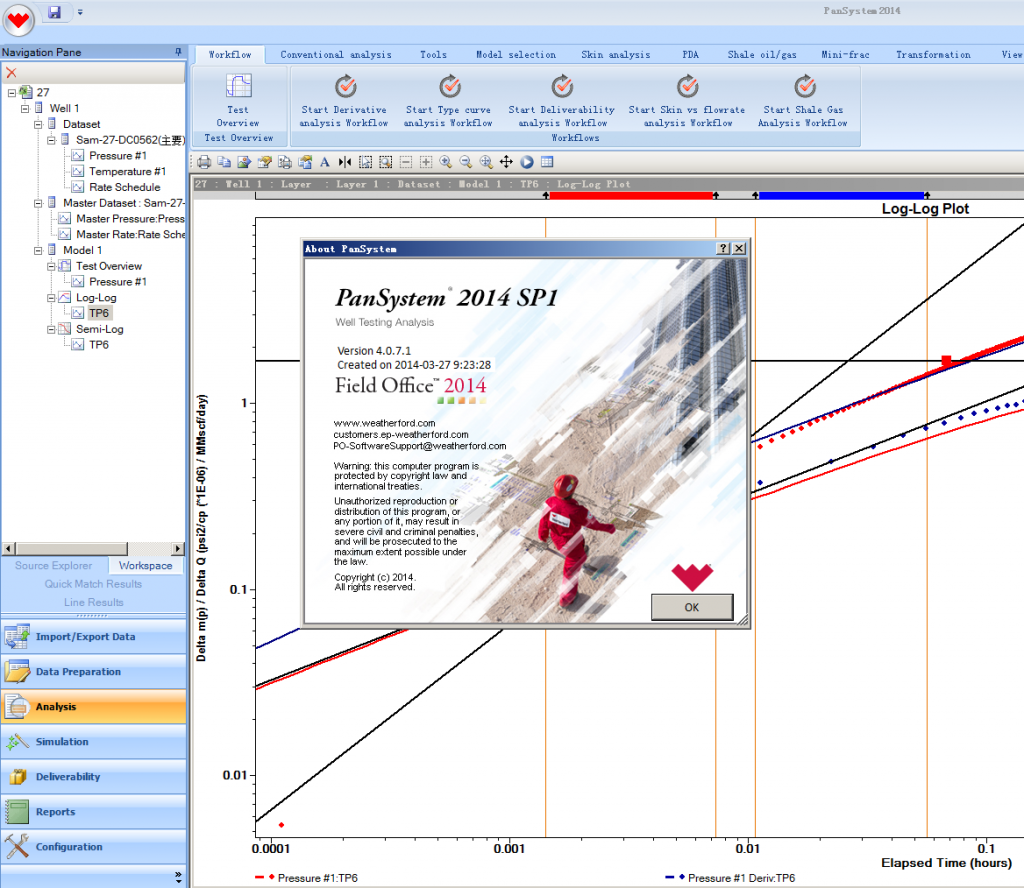Click the text annotation 'A' tool
This screenshot has height=888, width=1024.
325,162
